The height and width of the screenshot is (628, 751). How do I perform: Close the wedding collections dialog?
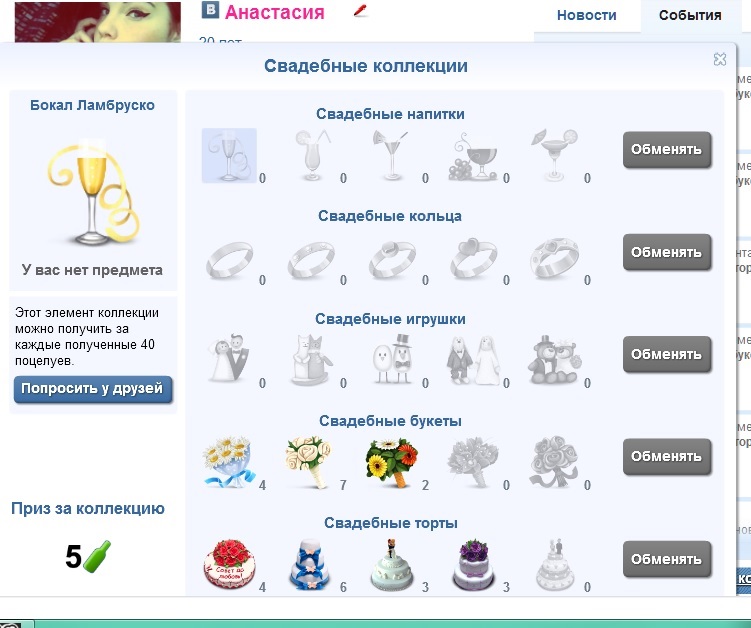719,59
